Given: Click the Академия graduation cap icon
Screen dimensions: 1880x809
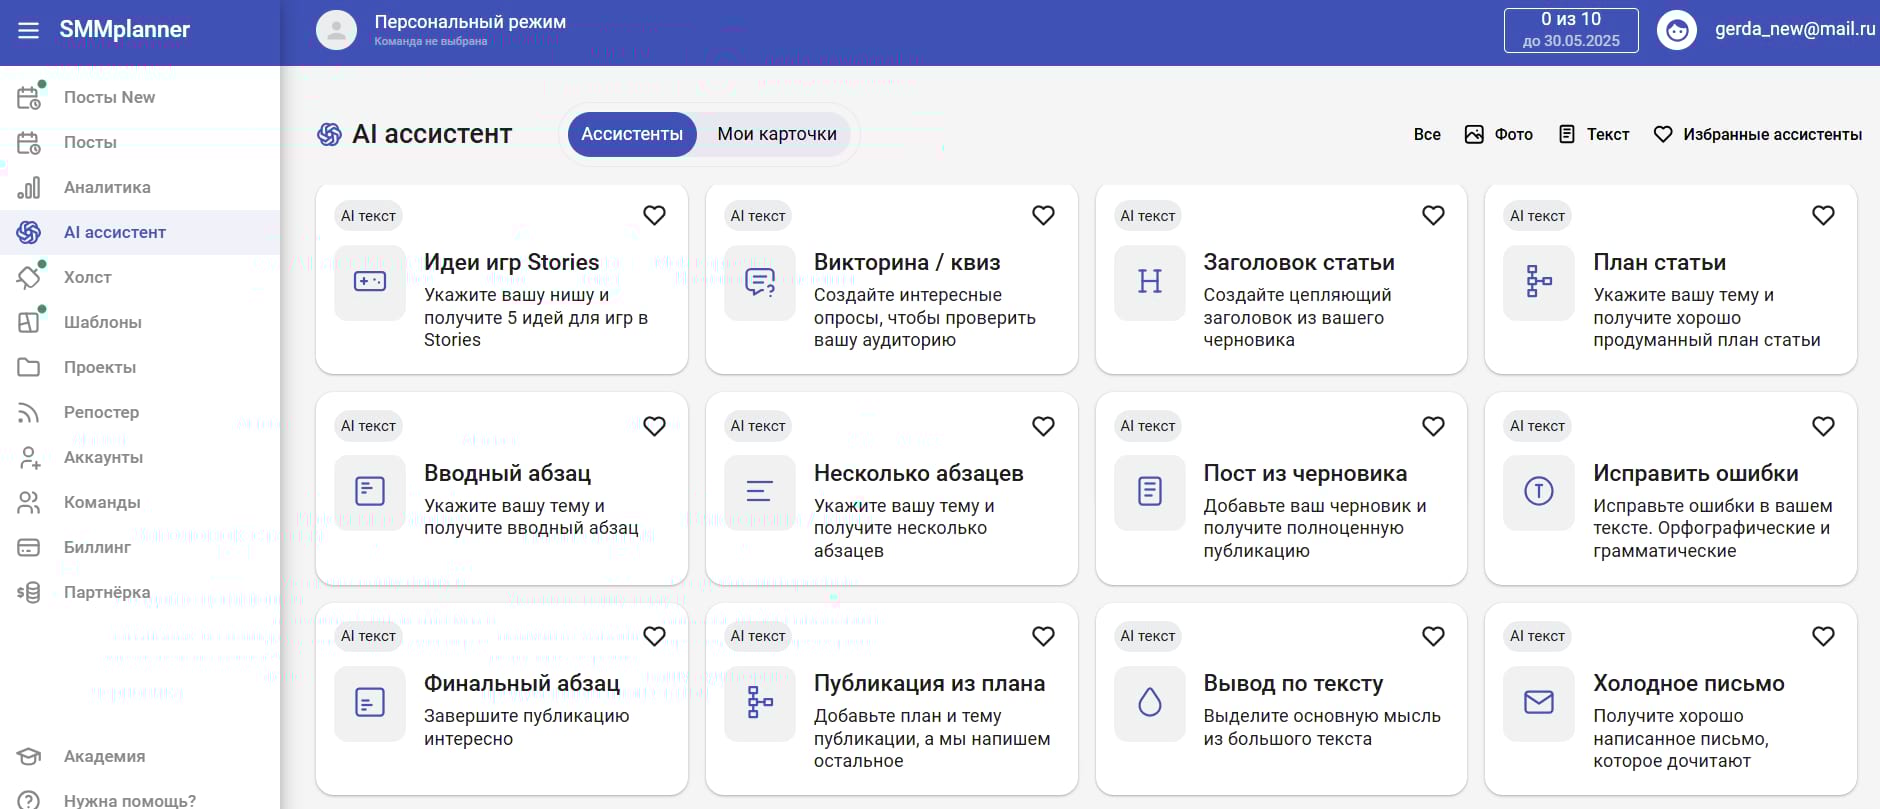Looking at the screenshot, I should point(29,756).
